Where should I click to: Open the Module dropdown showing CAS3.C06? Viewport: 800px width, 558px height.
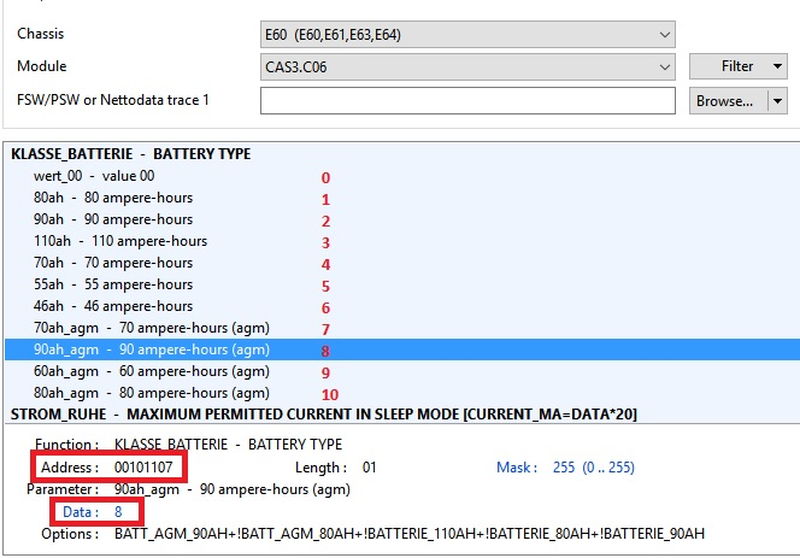tap(466, 67)
